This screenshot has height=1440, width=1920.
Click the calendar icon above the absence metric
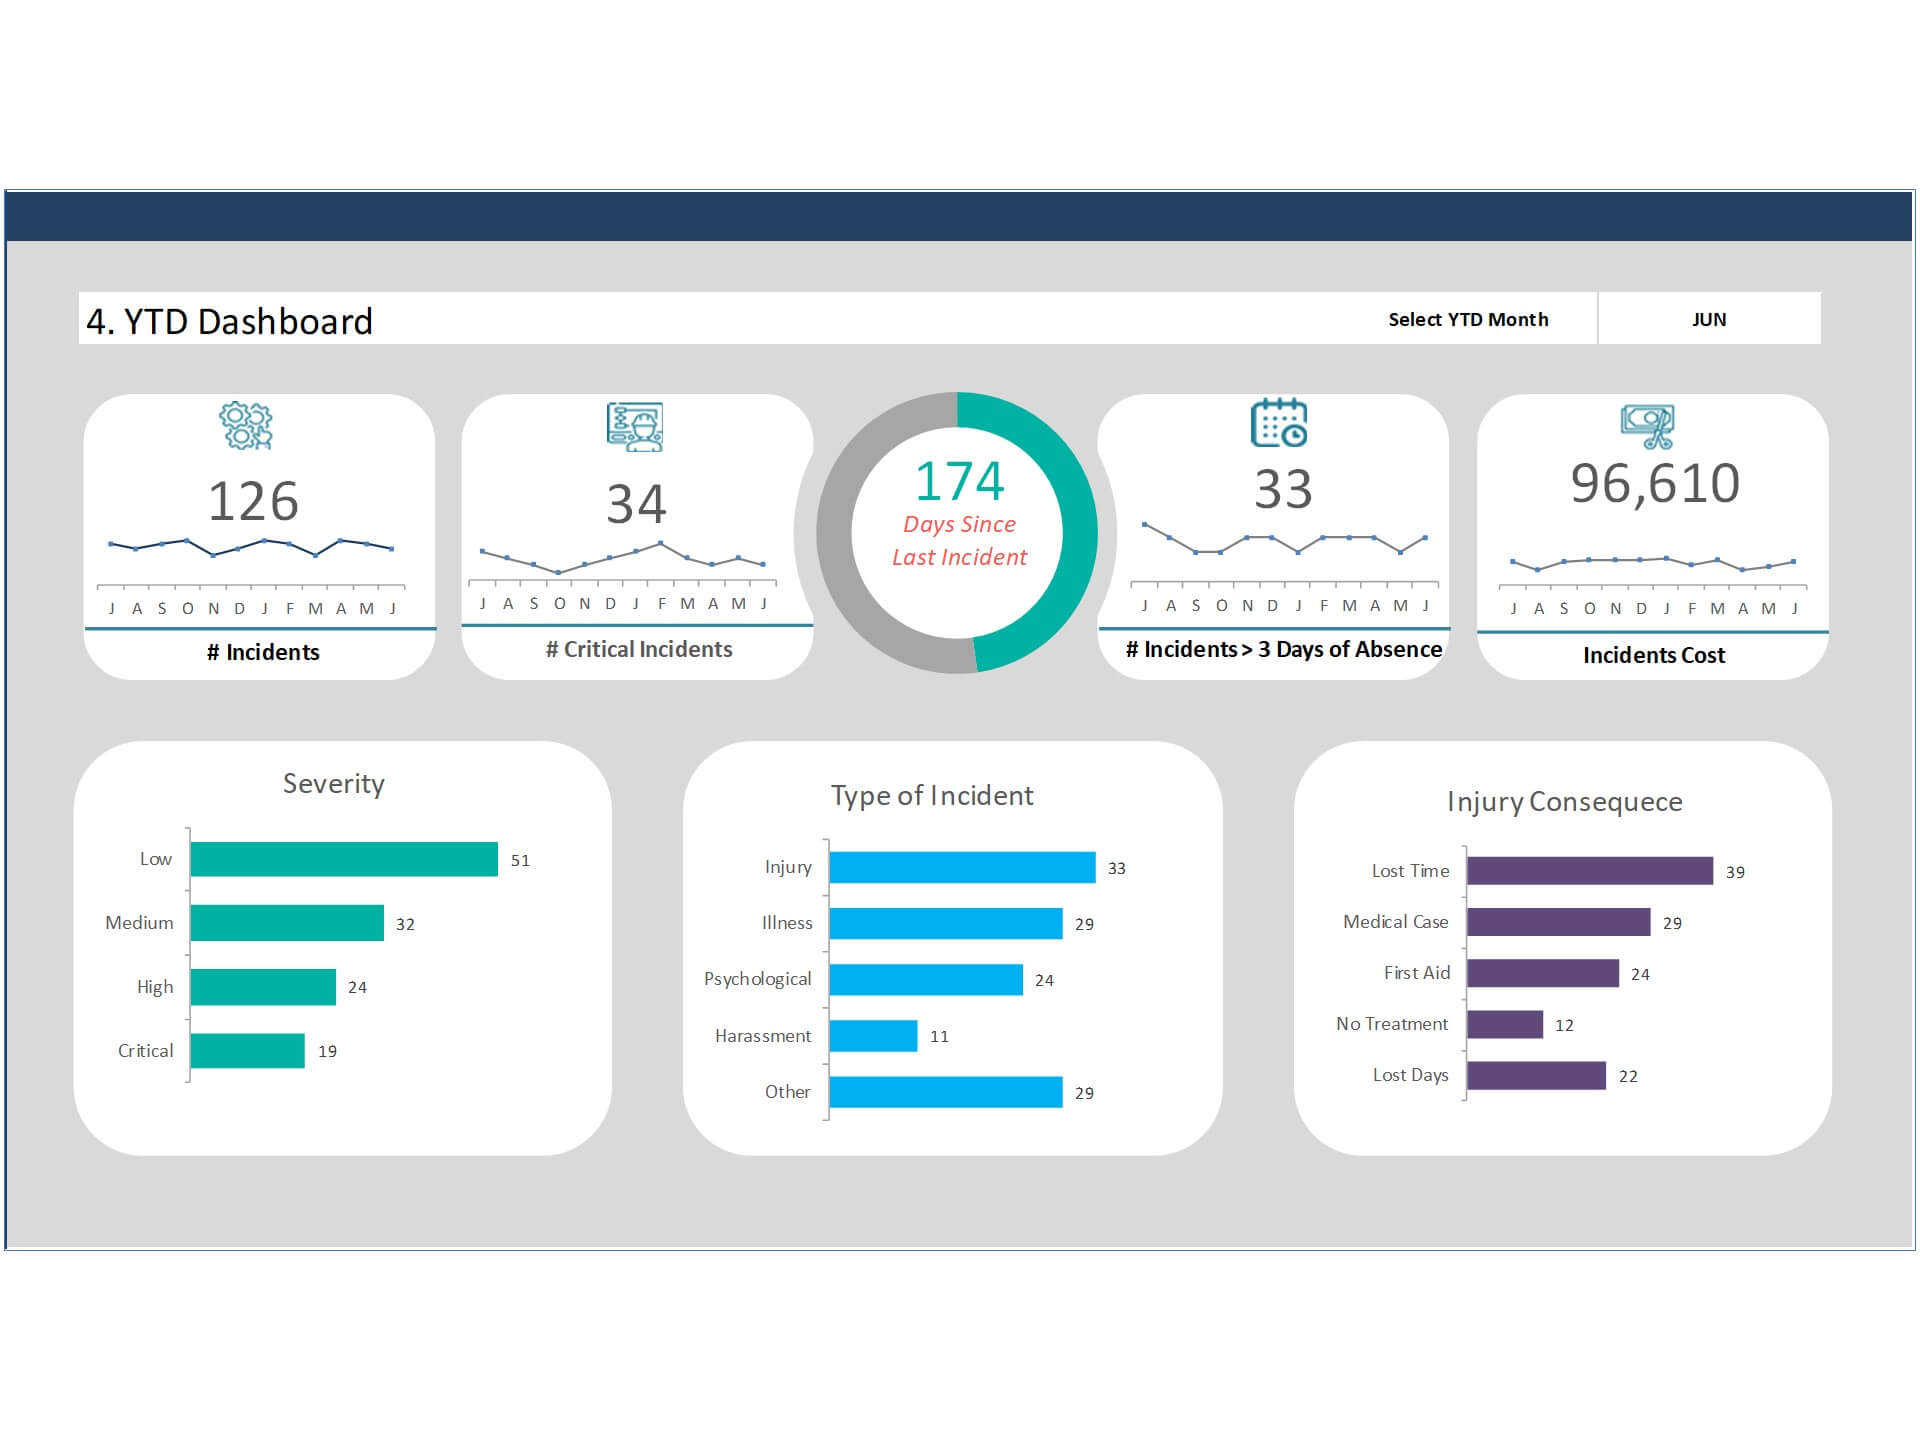(x=1277, y=424)
